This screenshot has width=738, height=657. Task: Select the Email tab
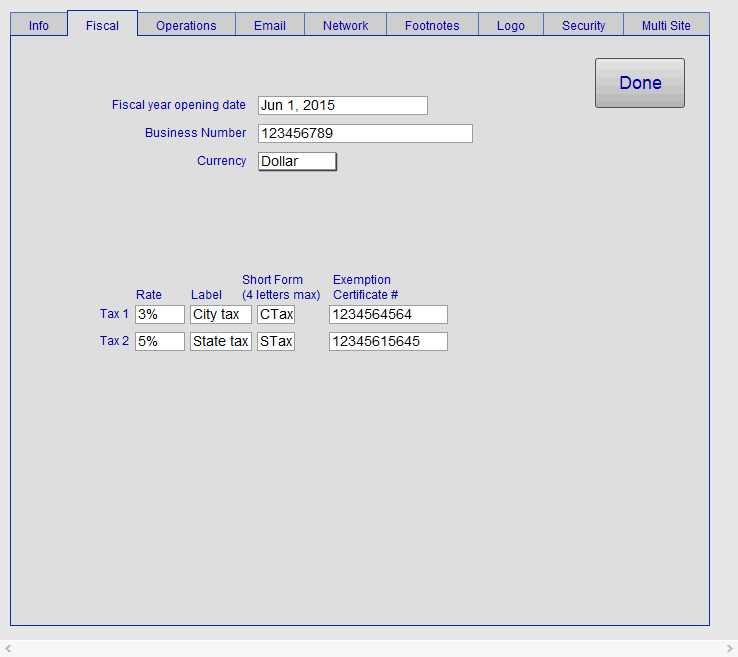pyautogui.click(x=270, y=25)
